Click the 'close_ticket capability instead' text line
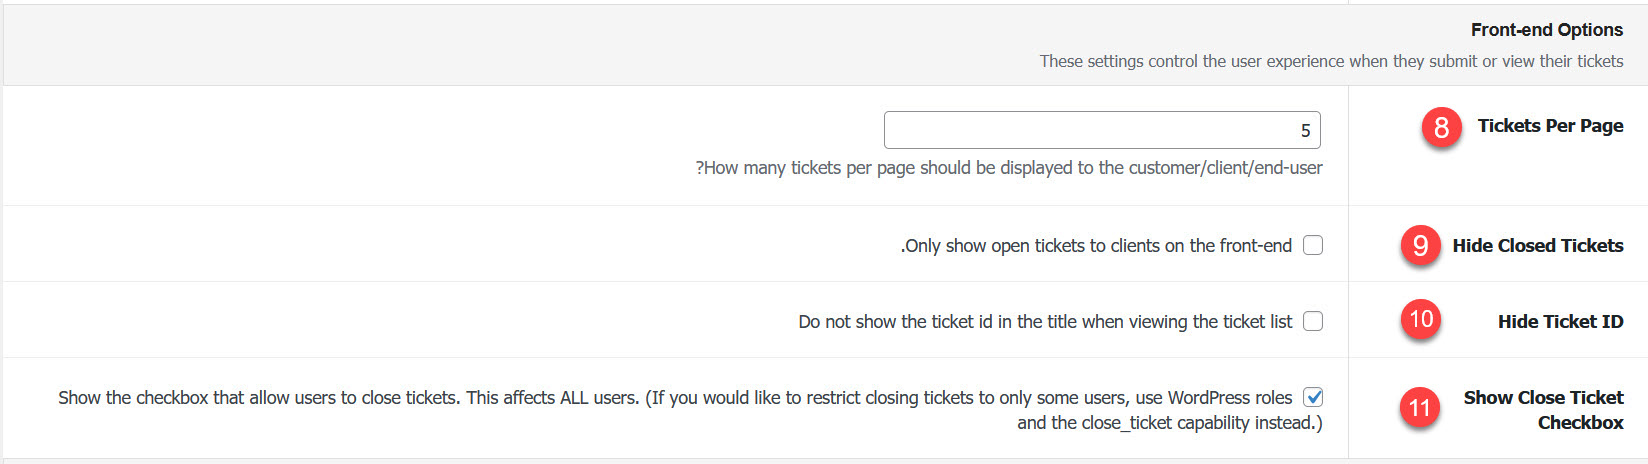Viewport: 1648px width, 464px height. 1170,423
